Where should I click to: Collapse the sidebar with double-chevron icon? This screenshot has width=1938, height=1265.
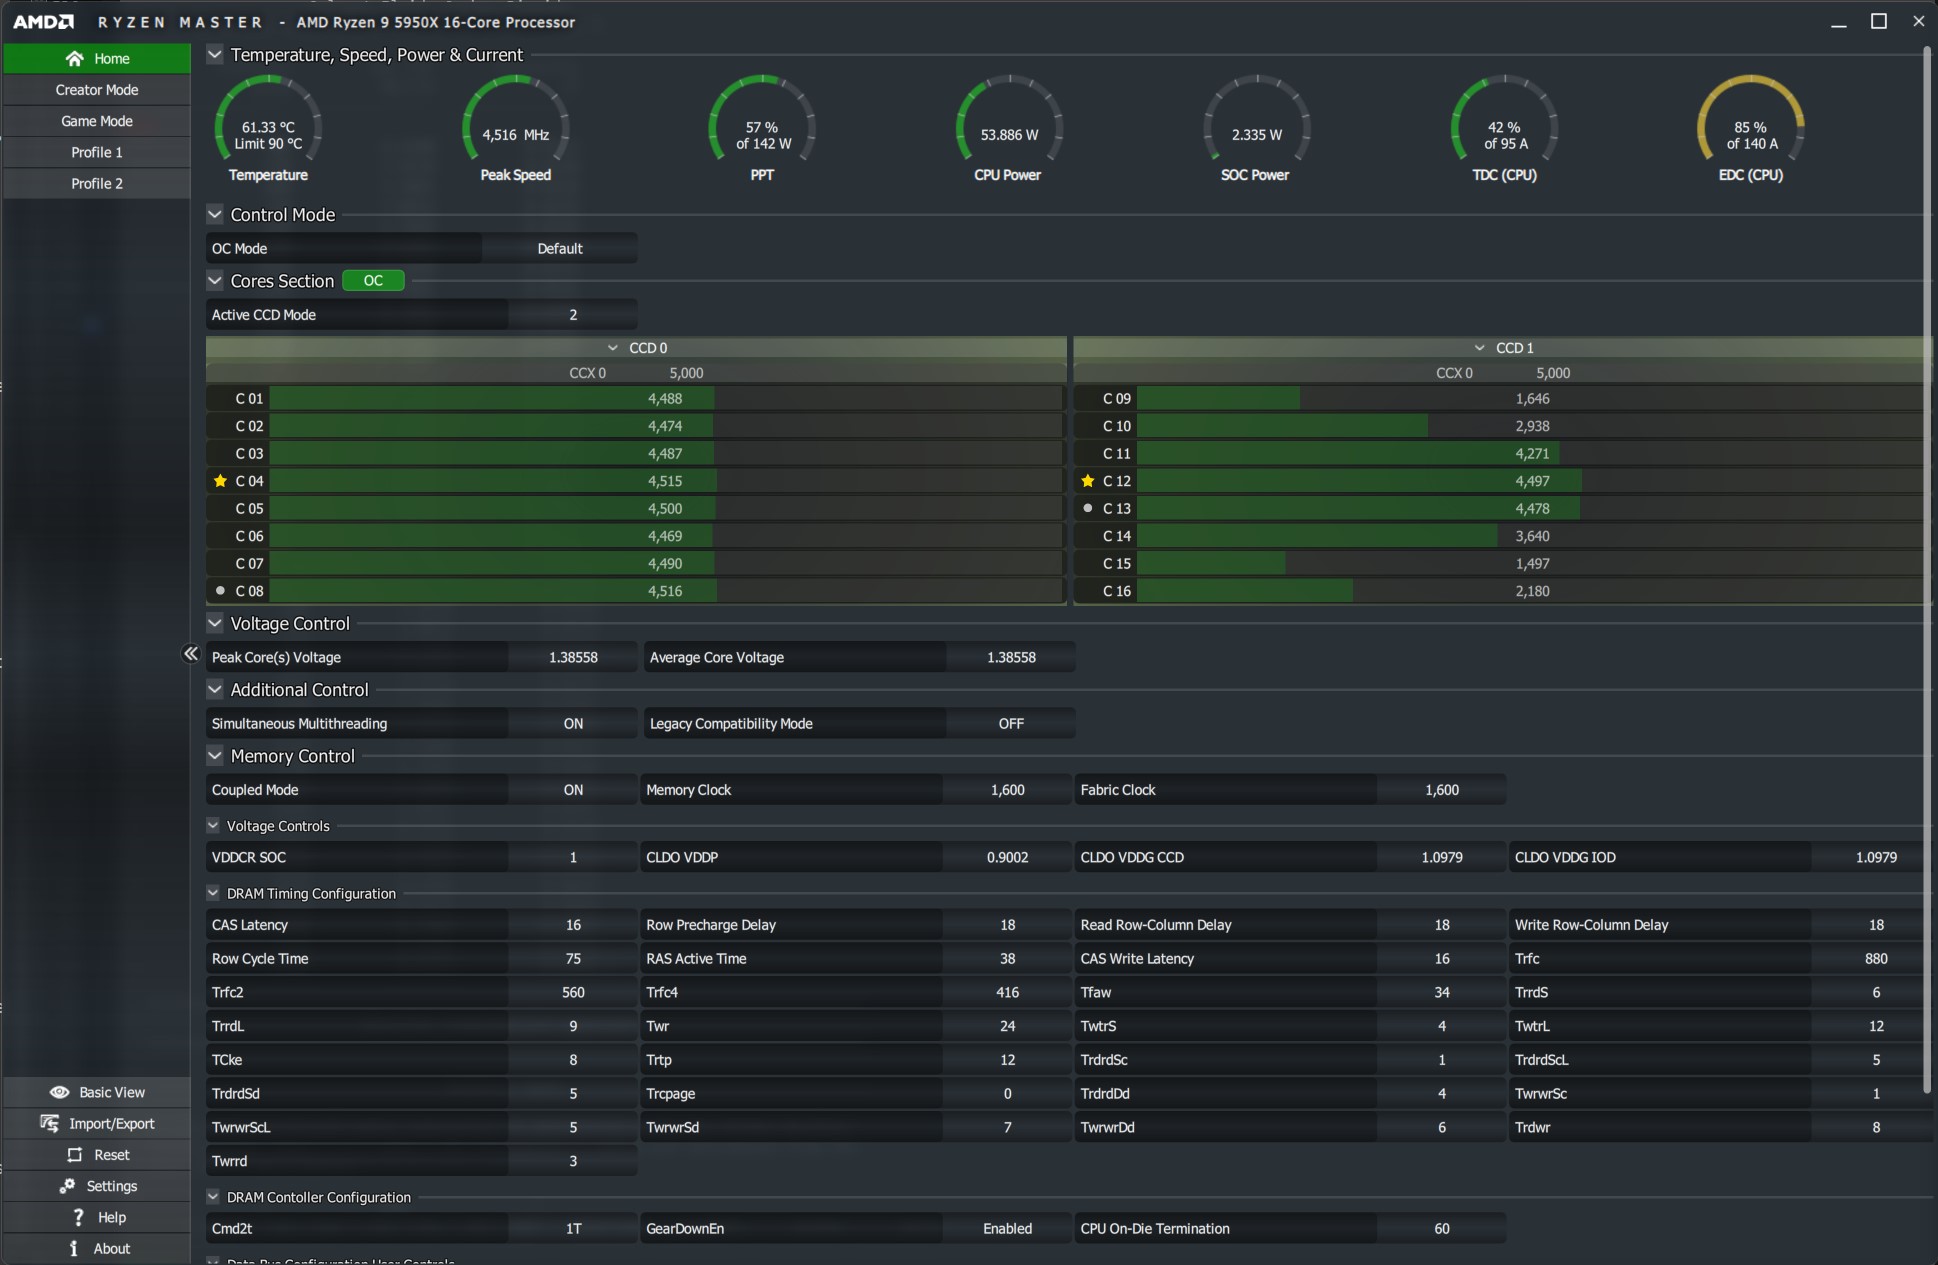[x=191, y=653]
